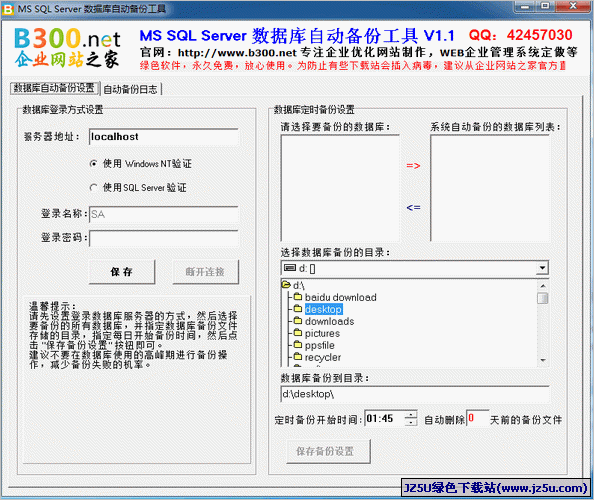Viewport: 594px width, 500px height.
Task: Click the desktop folder icon
Action: (x=298, y=309)
